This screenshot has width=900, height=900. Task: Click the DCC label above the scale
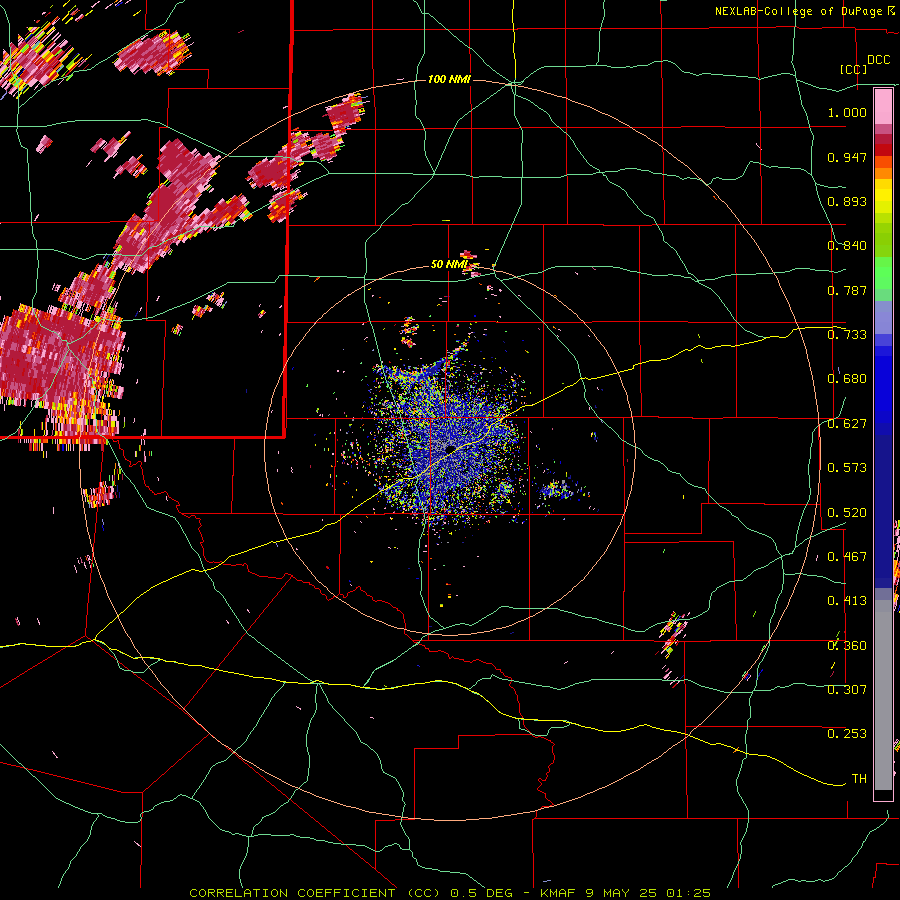tap(878, 60)
